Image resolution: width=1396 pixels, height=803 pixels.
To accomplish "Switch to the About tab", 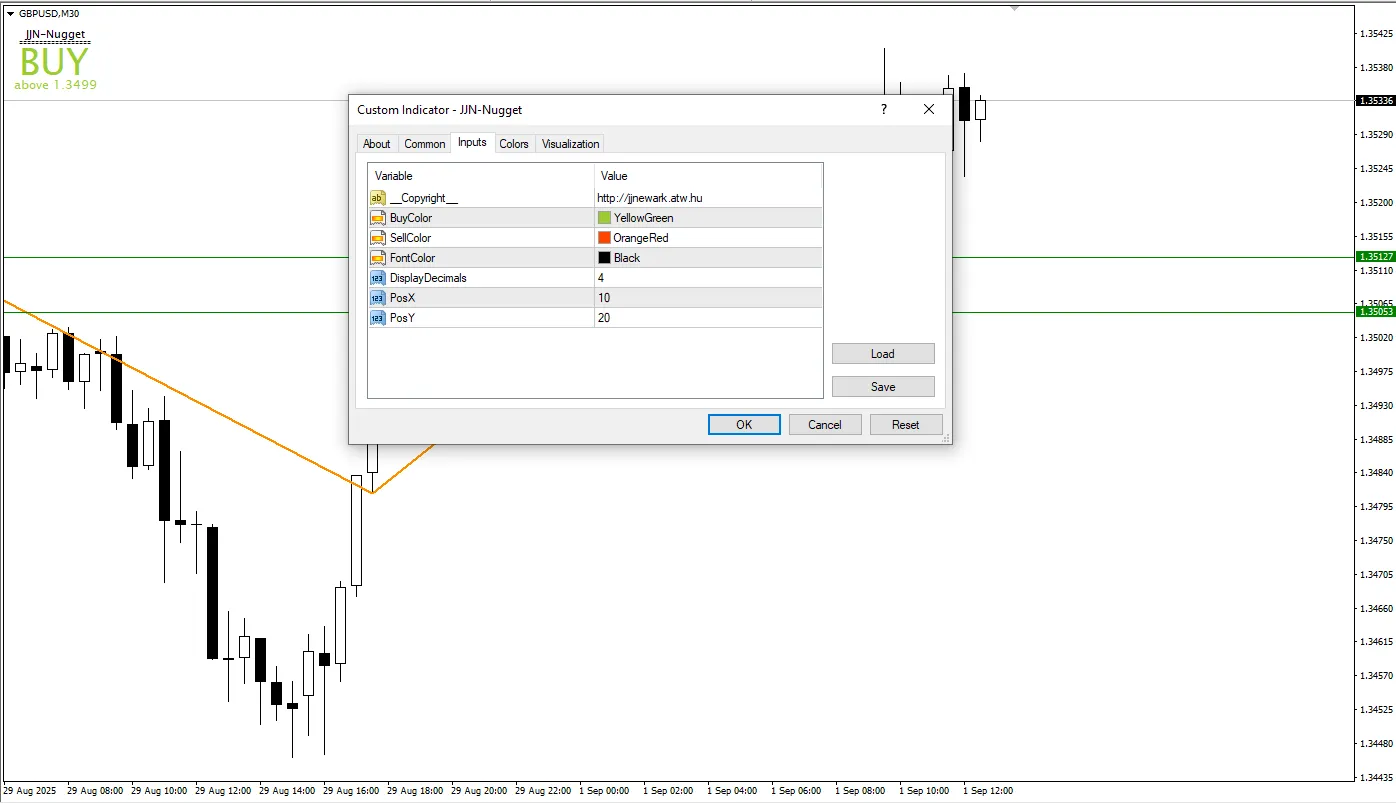I will click(x=376, y=144).
